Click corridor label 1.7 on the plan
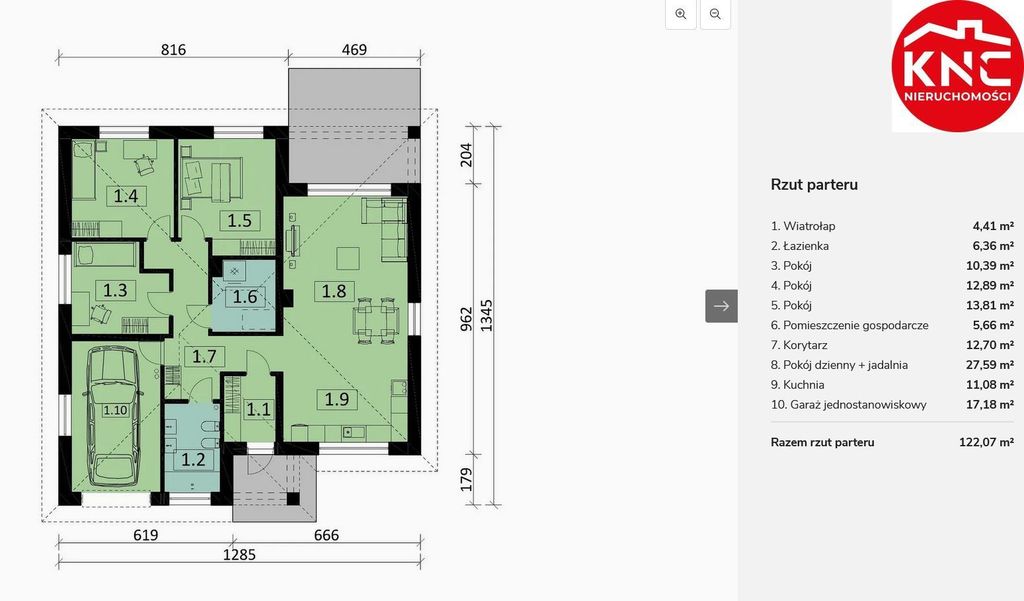1024x601 pixels. pyautogui.click(x=205, y=355)
